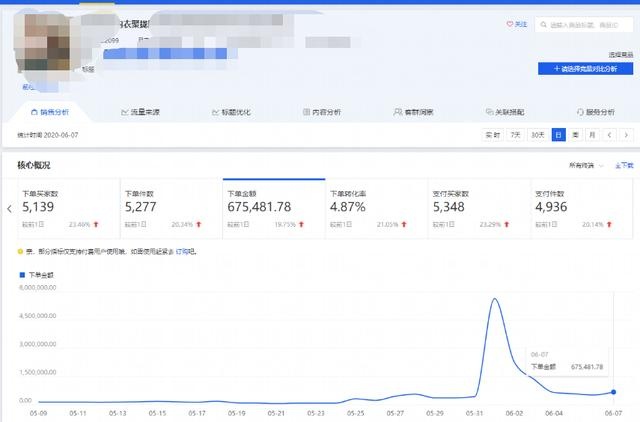Click the heart 关注 follow icon
The height and width of the screenshot is (422, 640).
(510, 24)
